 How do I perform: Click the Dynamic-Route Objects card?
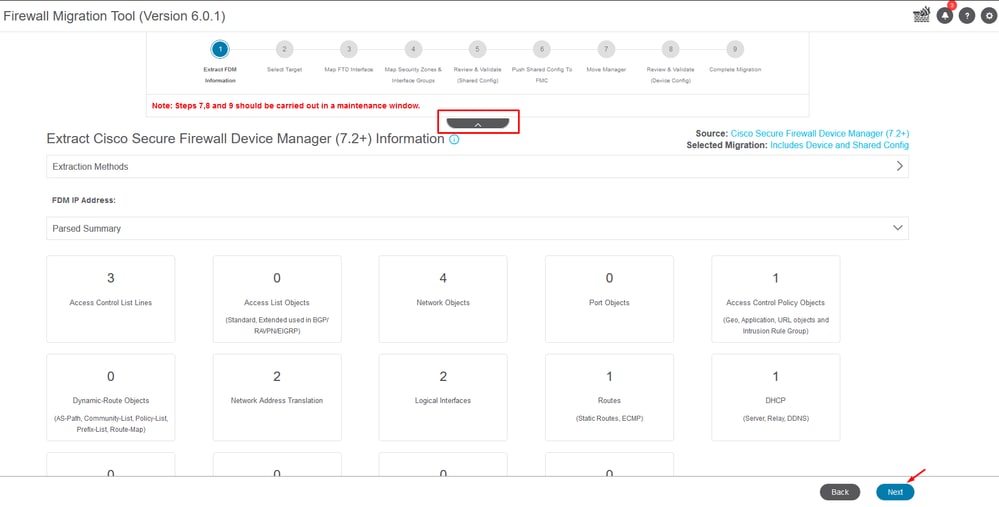click(111, 397)
